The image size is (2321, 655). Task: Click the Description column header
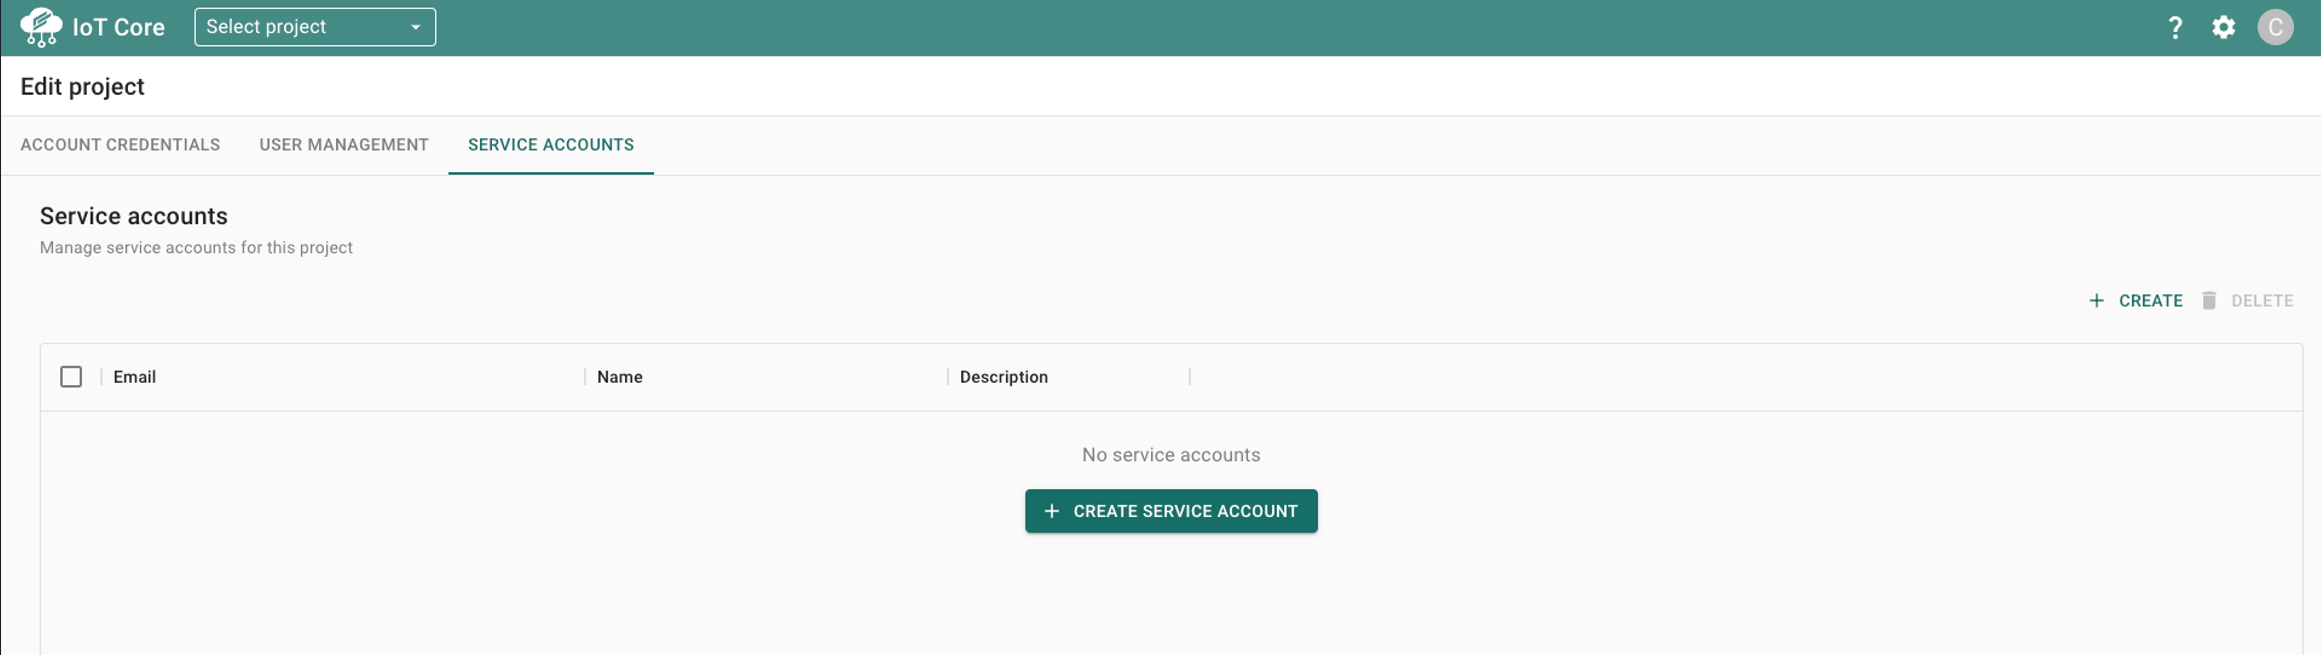tap(1003, 377)
